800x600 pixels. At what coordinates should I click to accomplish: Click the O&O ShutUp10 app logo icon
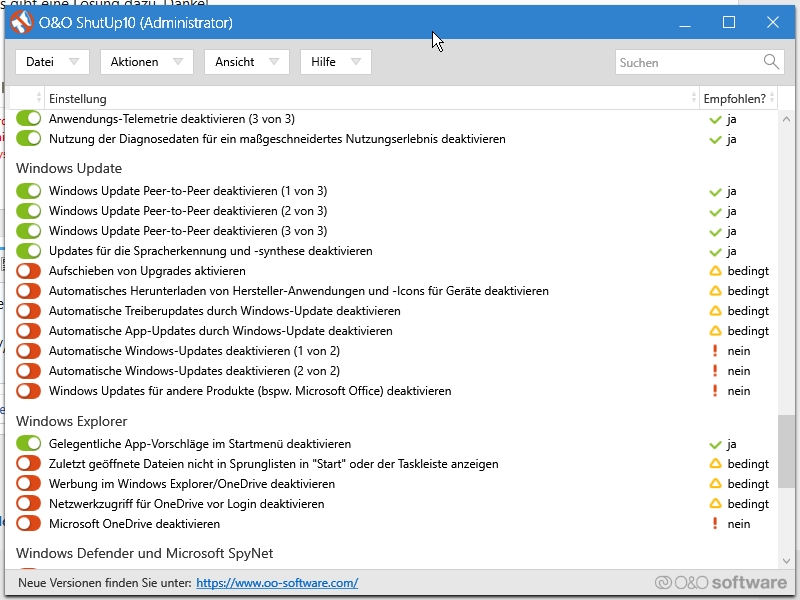pyautogui.click(x=21, y=22)
